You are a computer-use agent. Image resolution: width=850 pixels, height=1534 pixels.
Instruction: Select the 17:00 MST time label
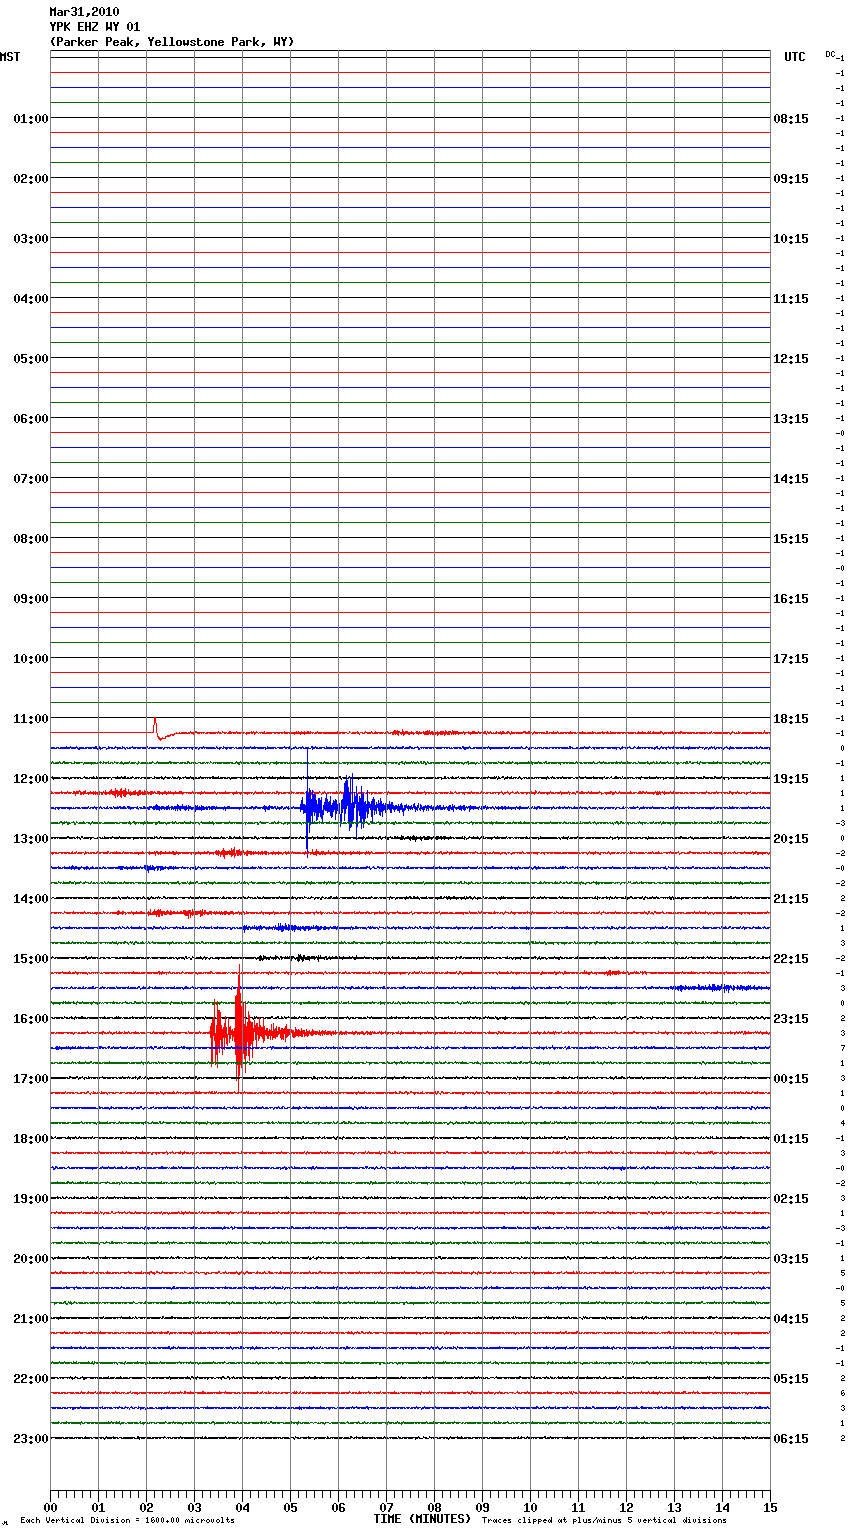point(31,1079)
